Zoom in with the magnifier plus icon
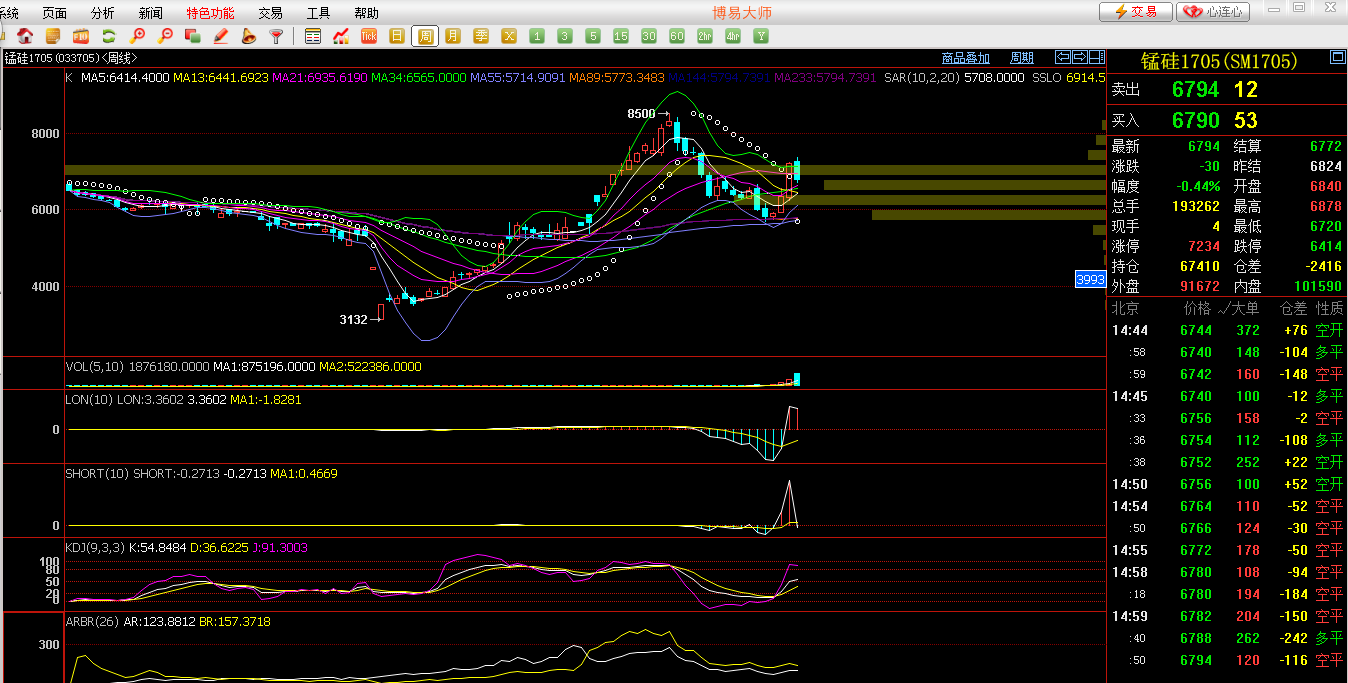The image size is (1348, 683). click(138, 36)
